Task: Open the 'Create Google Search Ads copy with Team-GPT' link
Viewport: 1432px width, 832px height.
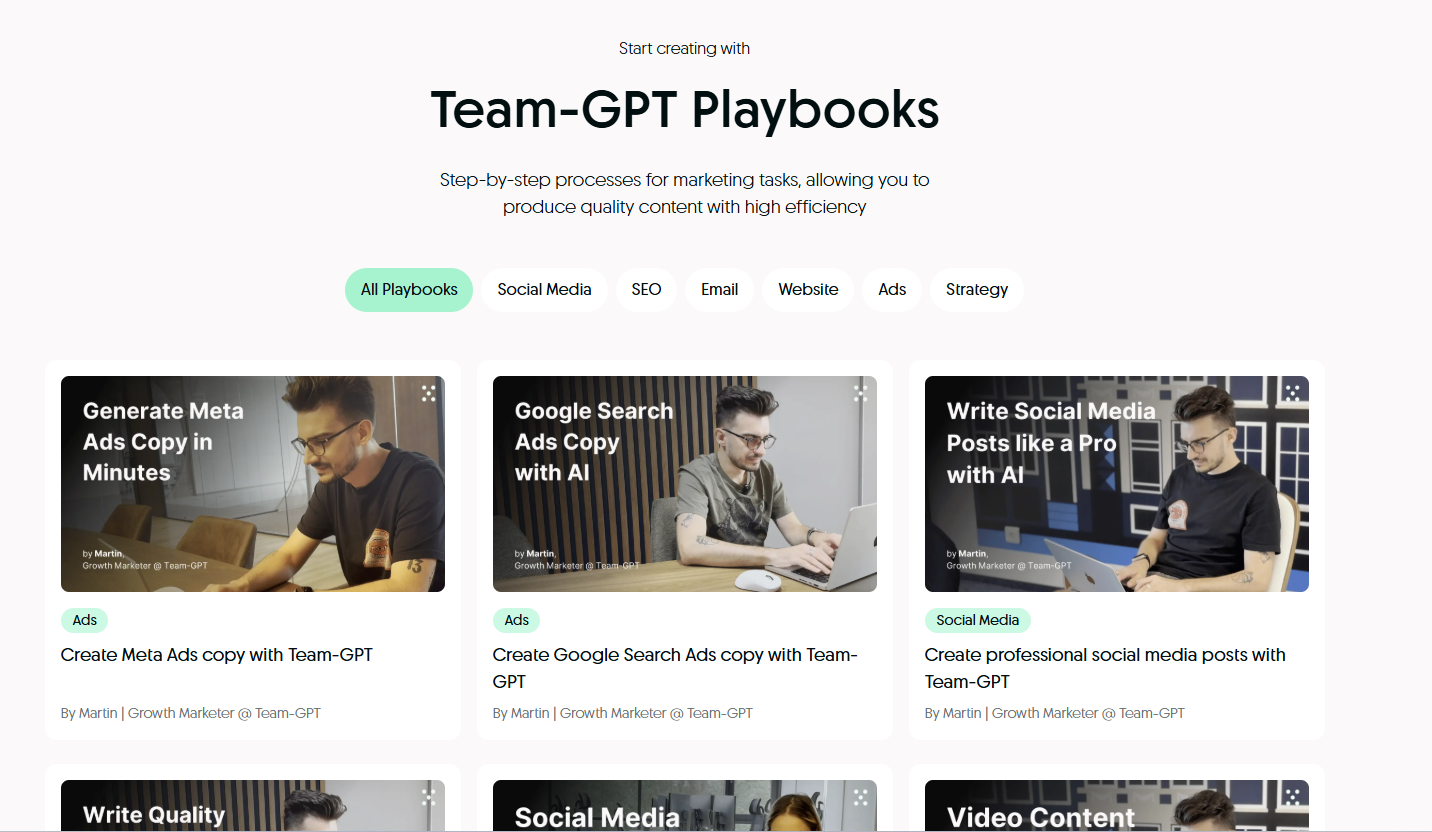Action: [675, 668]
